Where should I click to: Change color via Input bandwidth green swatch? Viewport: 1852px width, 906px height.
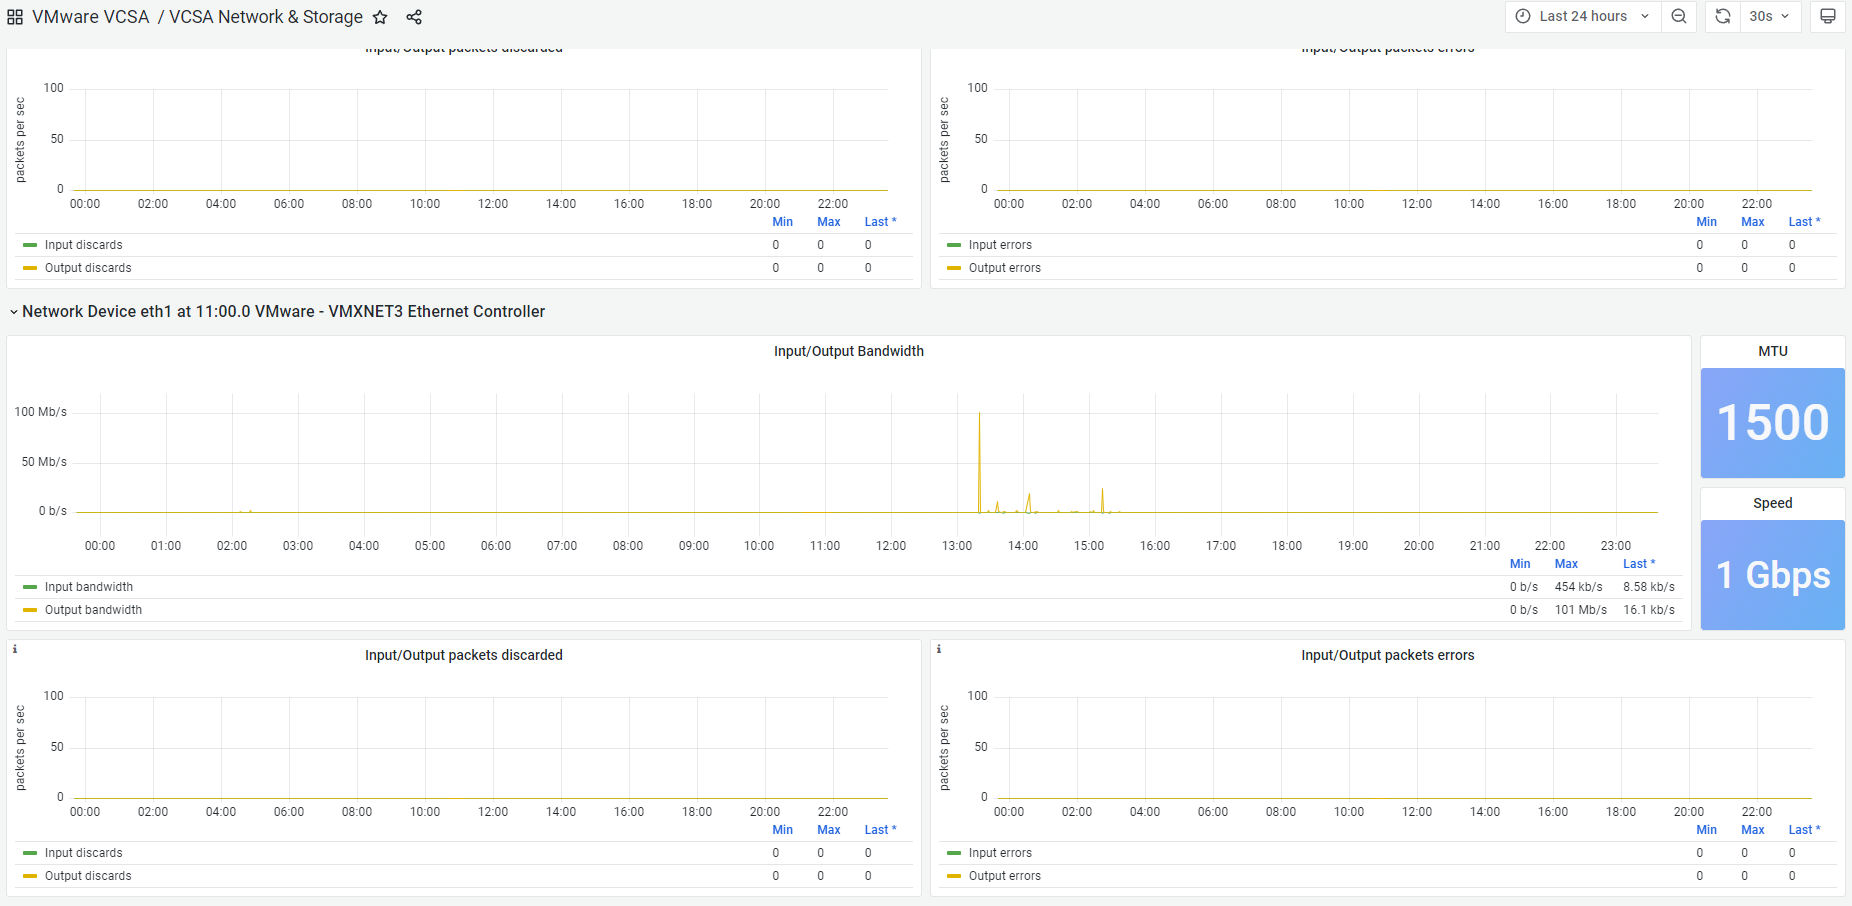pyautogui.click(x=30, y=587)
